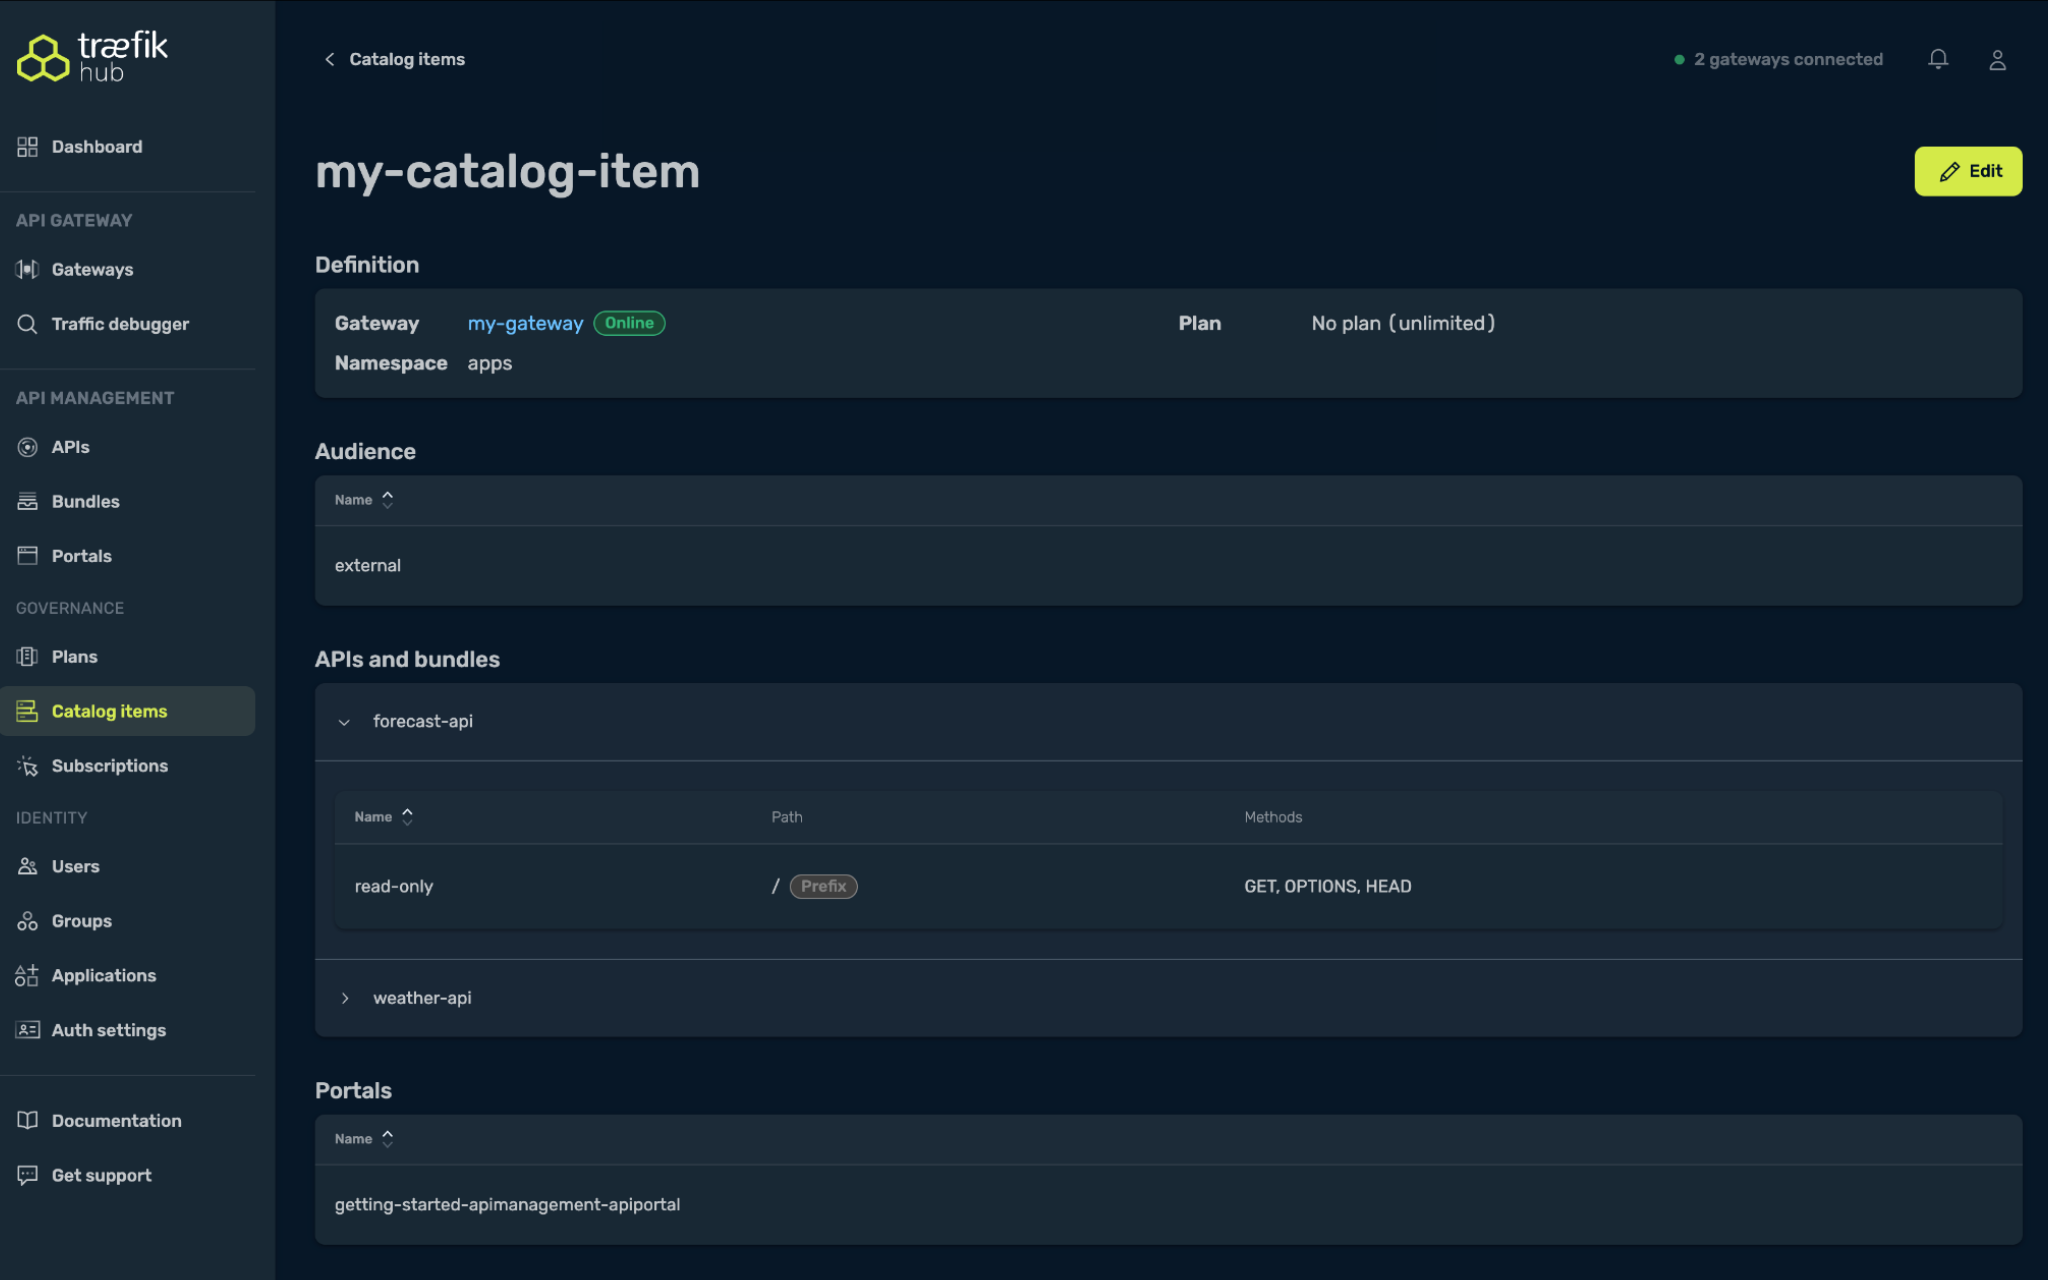Click the Applications sidebar icon

(27, 975)
